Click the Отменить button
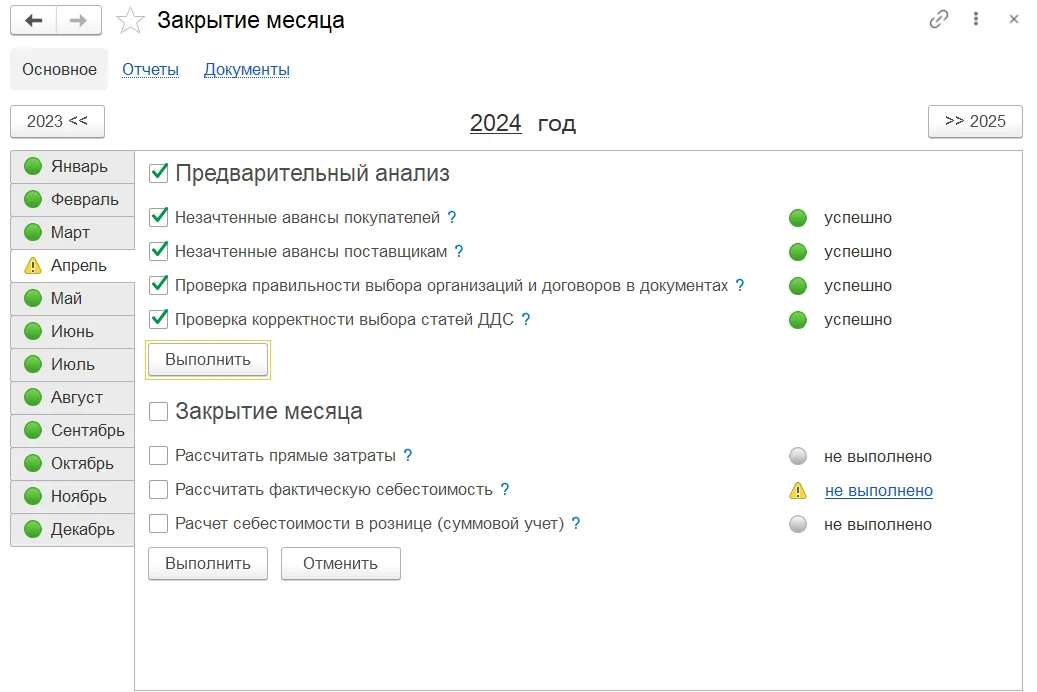Screen dimensions: 1037x692 pos(341,564)
